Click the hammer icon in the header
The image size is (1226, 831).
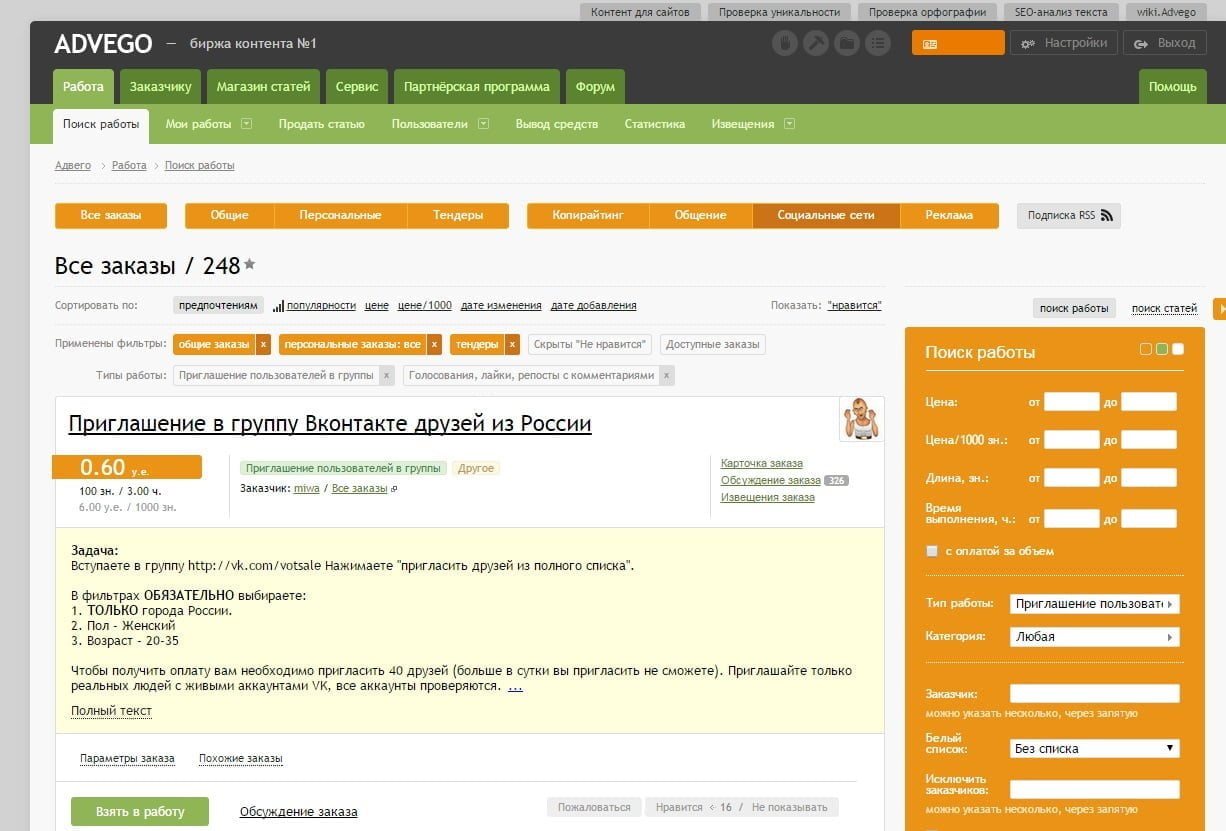816,43
